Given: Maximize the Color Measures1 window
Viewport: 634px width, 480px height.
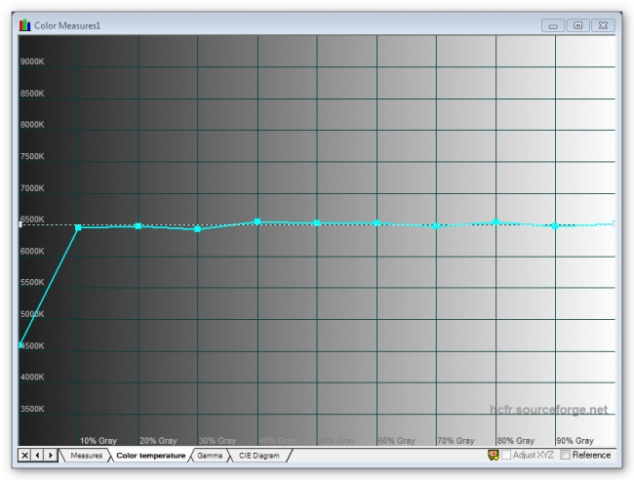Looking at the screenshot, I should click(577, 24).
